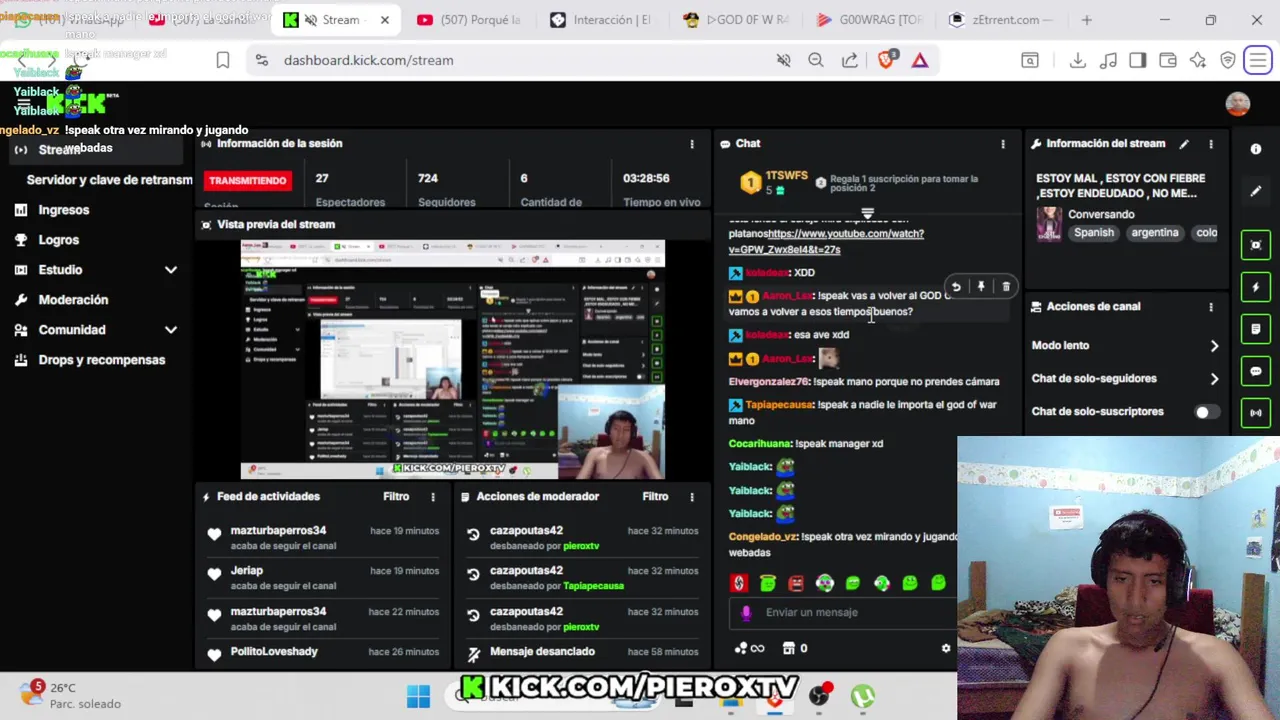Open Acciones de canal three-dot menu

[1211, 307]
